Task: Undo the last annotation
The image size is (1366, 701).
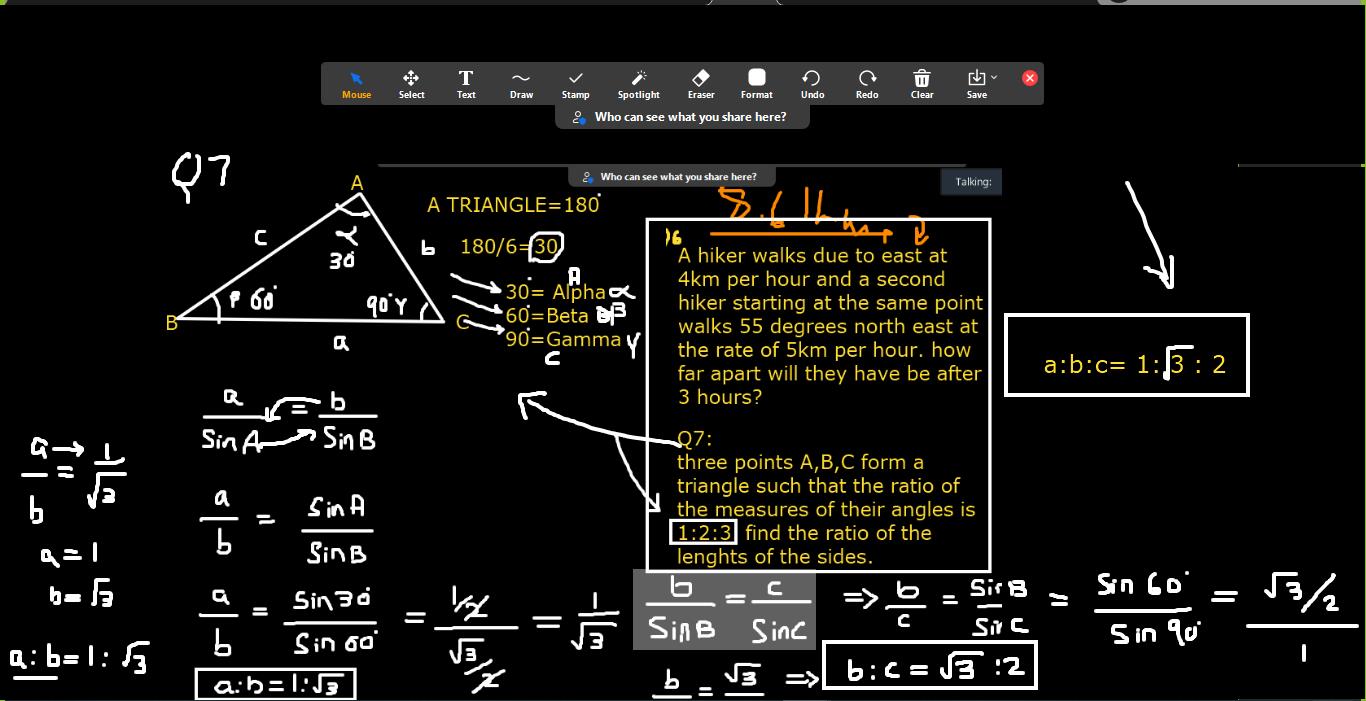Action: point(812,84)
